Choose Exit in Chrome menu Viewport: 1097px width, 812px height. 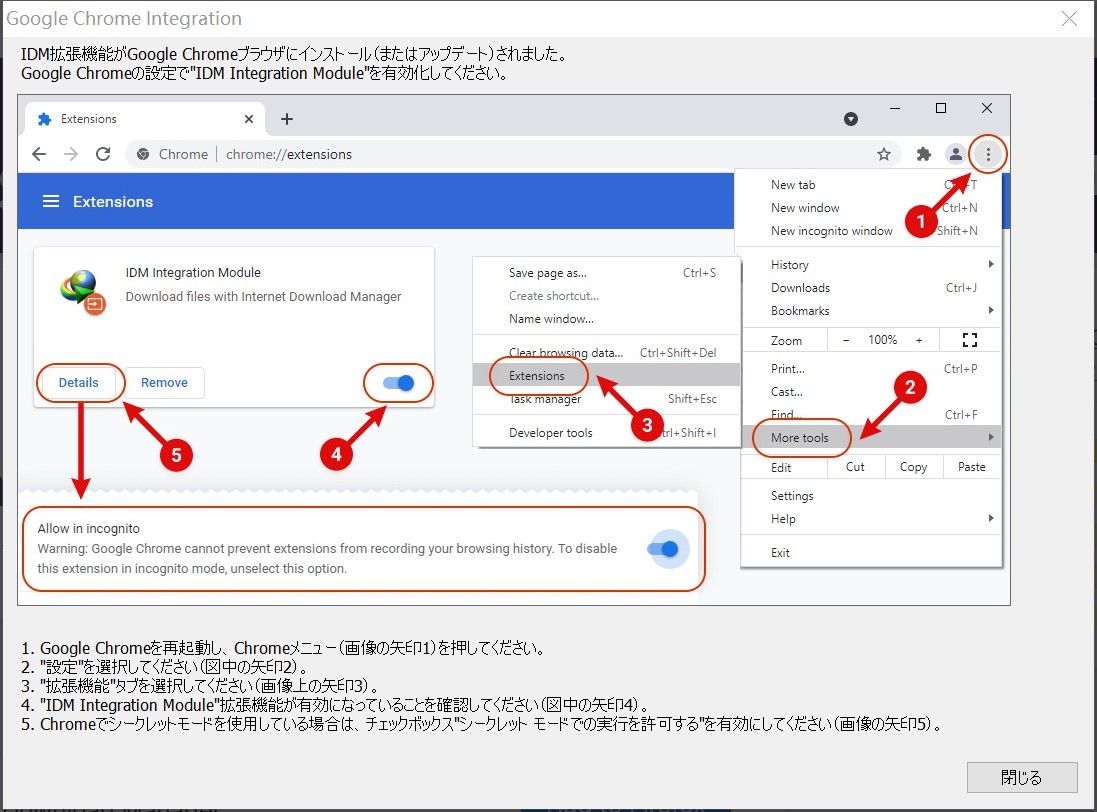[780, 553]
